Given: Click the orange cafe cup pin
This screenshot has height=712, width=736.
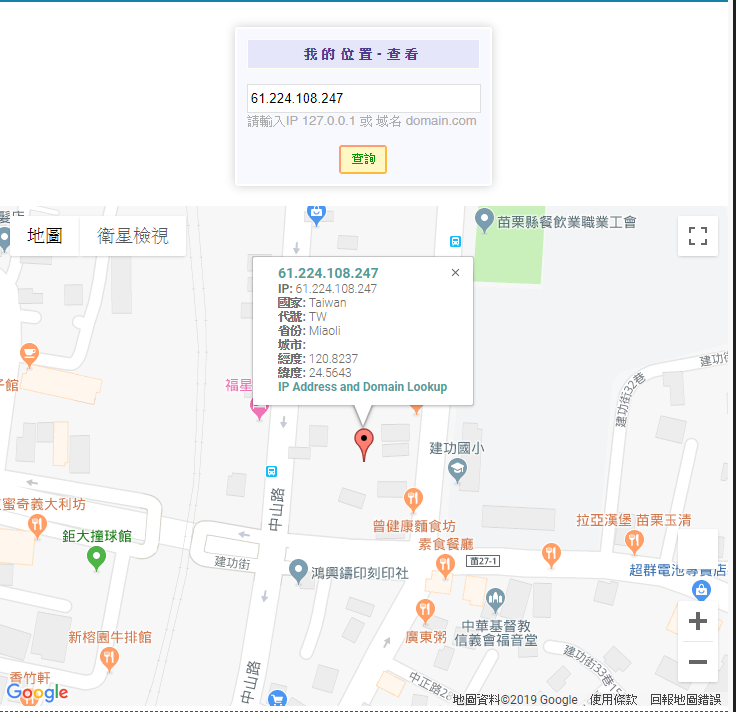Looking at the screenshot, I should coord(29,355).
